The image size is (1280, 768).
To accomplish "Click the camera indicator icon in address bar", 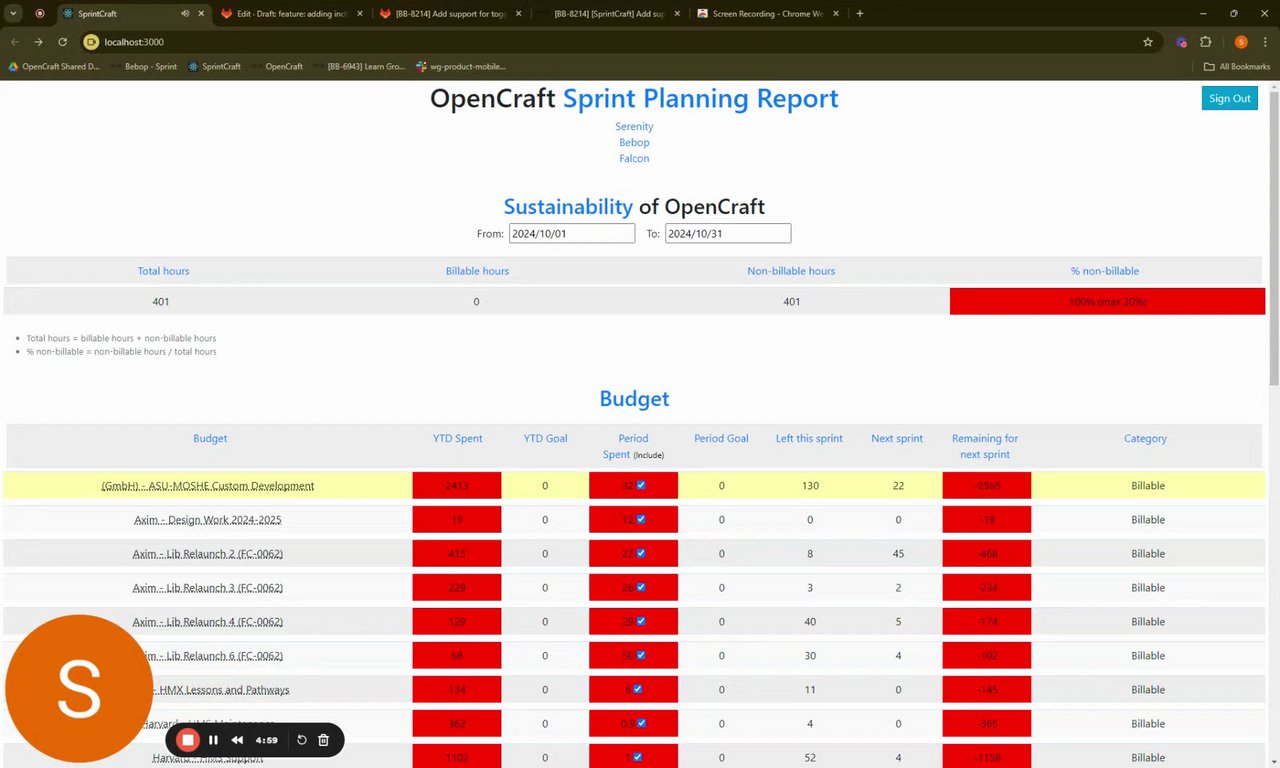I will click(x=91, y=42).
